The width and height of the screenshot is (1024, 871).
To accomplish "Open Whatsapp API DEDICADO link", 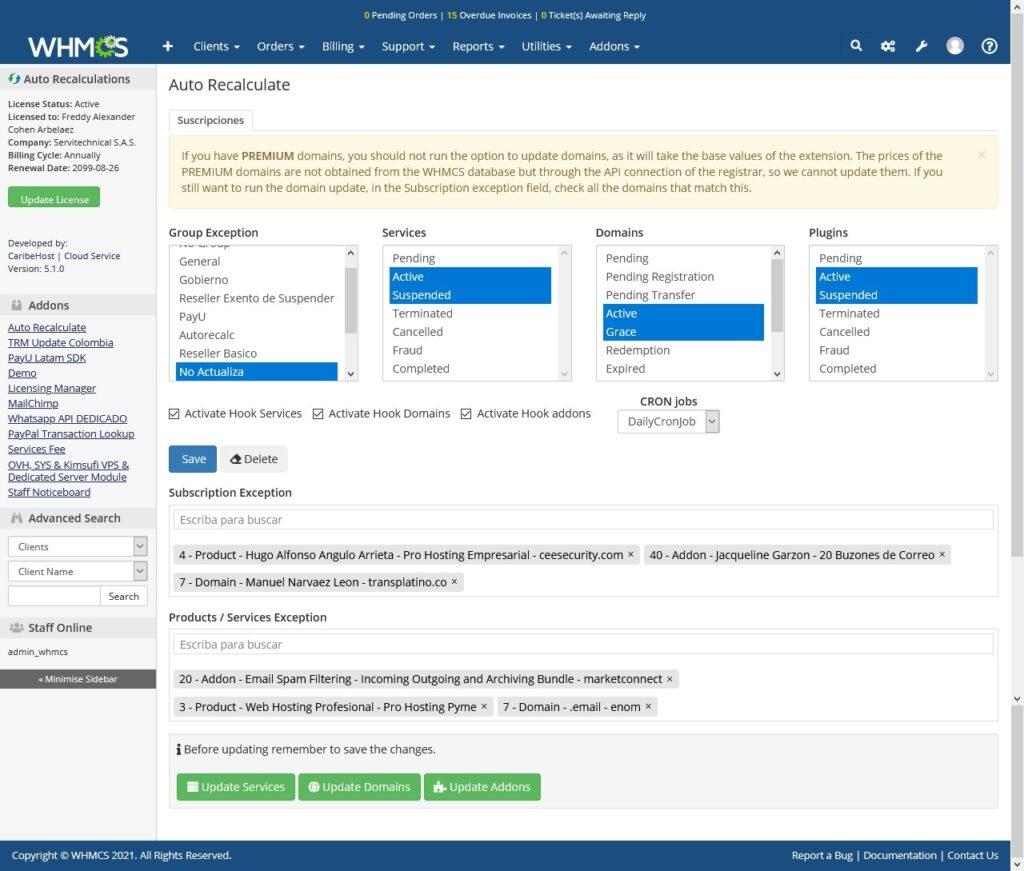I will [x=67, y=419].
